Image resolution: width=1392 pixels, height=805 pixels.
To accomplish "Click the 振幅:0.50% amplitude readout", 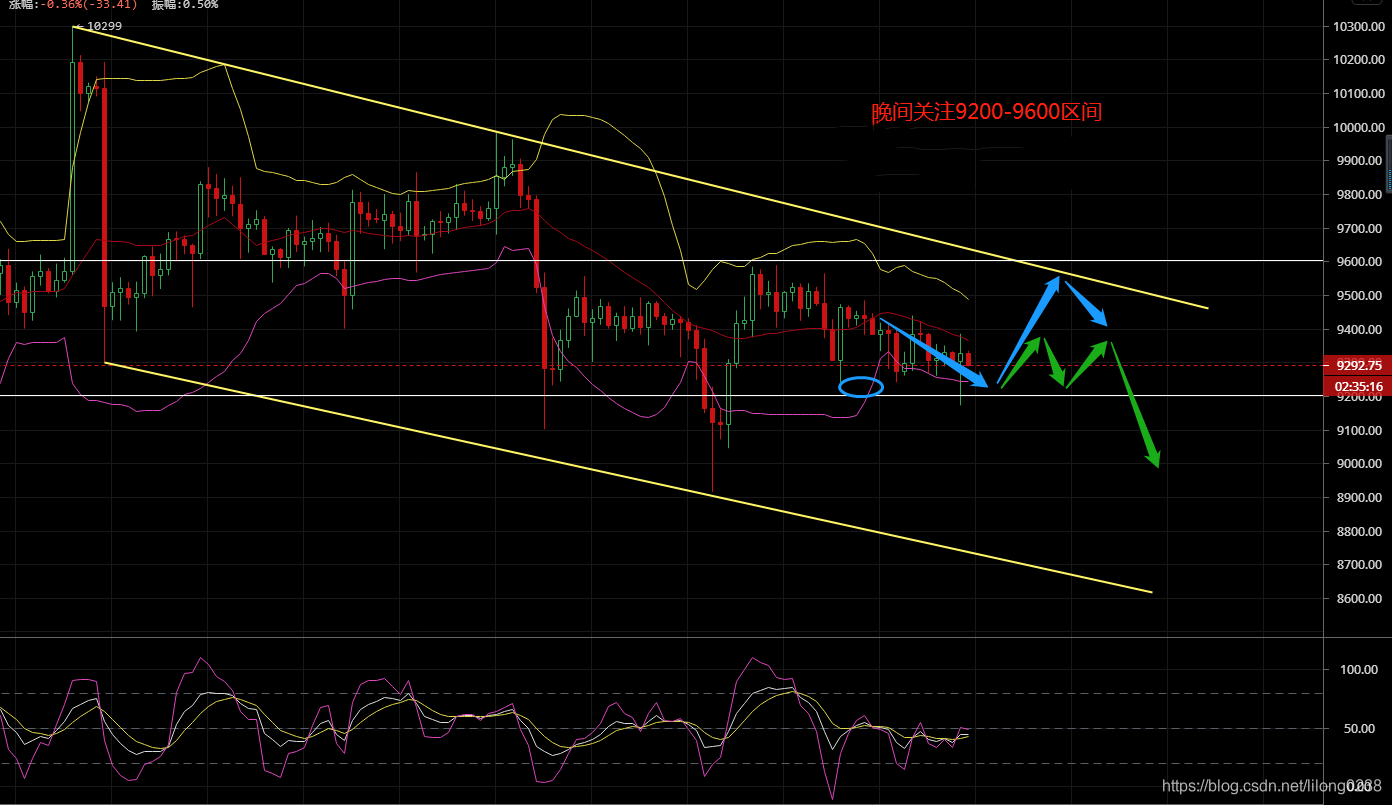I will (x=184, y=4).
